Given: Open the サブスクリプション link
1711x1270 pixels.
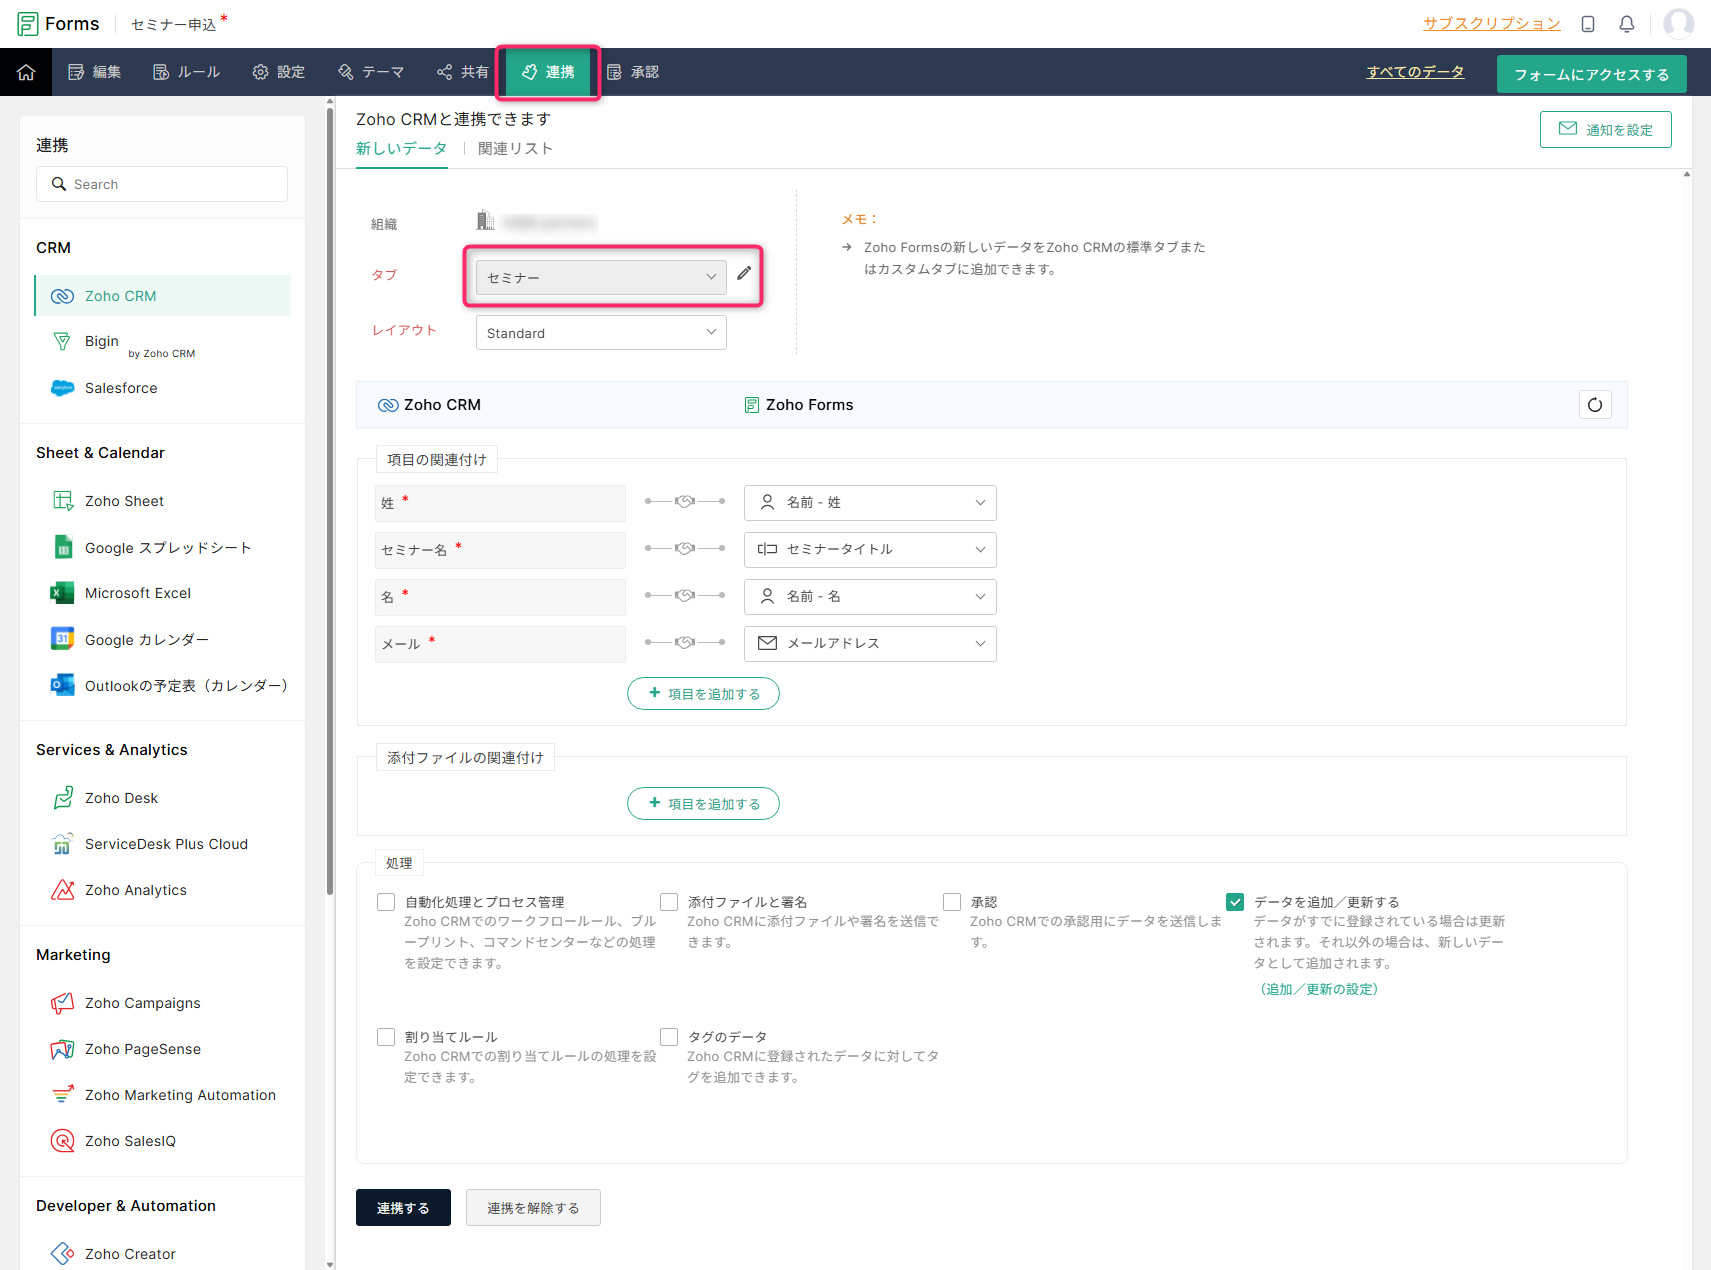Looking at the screenshot, I should (x=1492, y=24).
